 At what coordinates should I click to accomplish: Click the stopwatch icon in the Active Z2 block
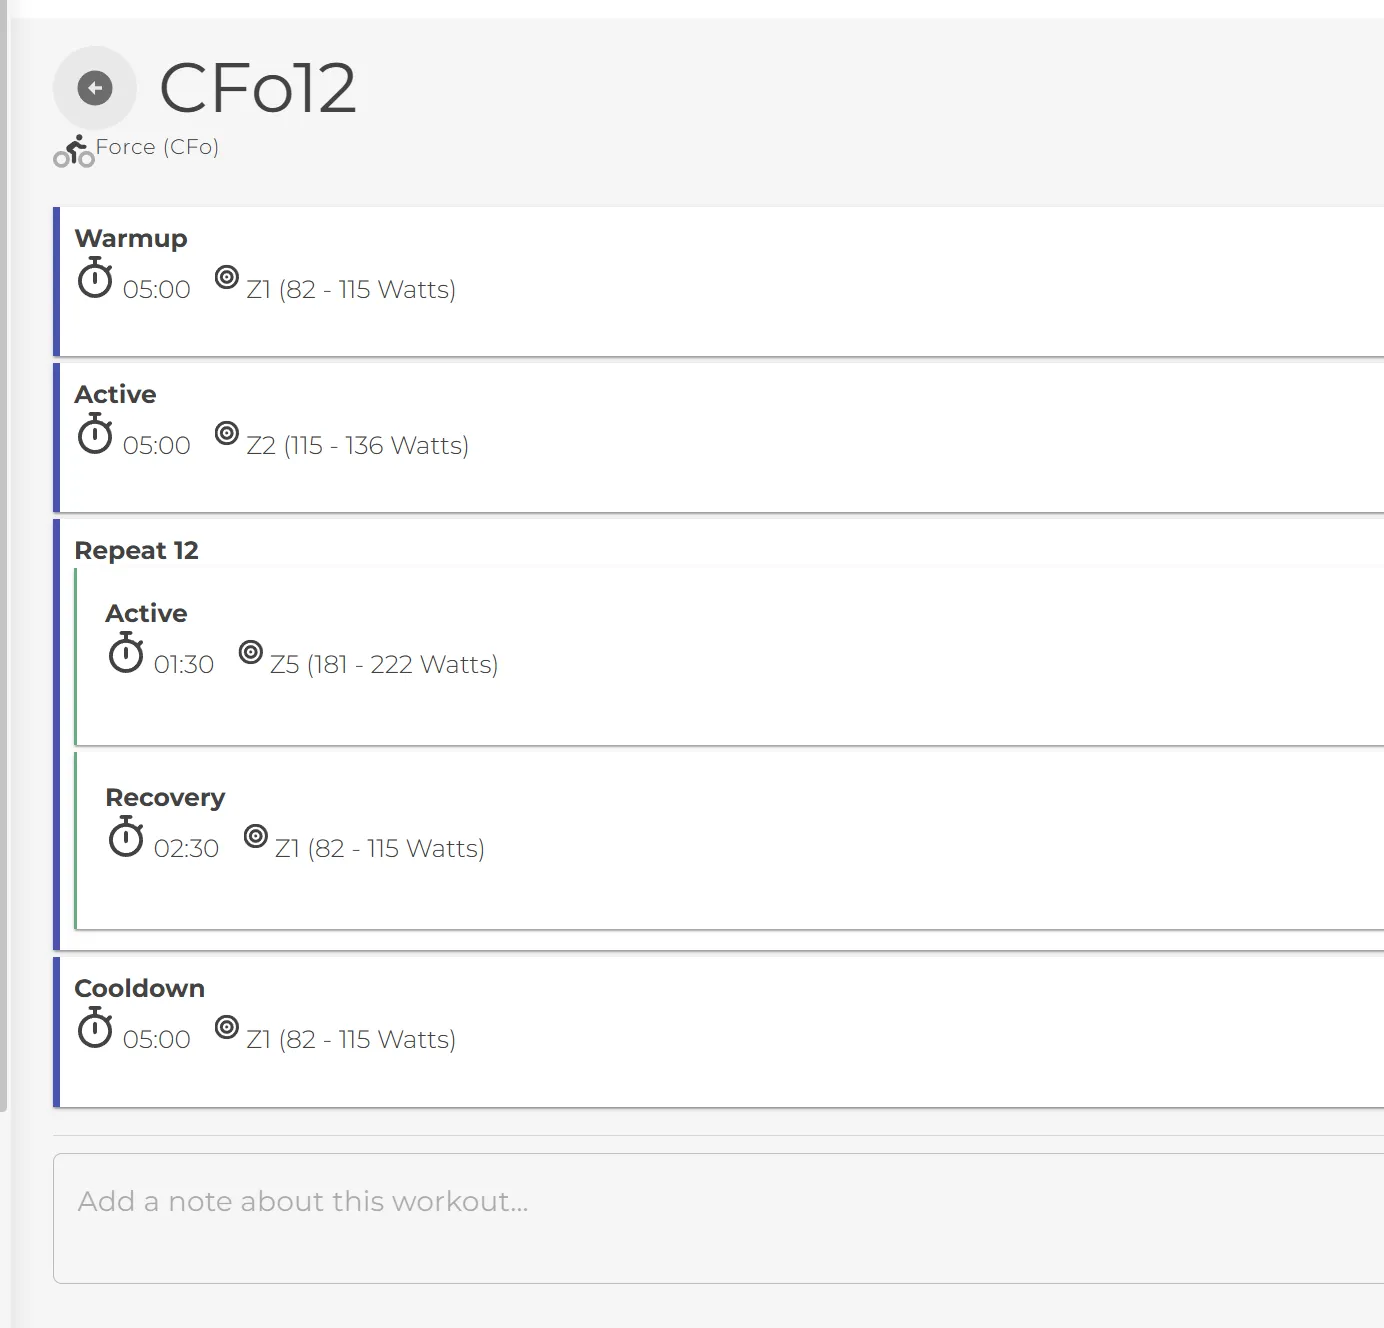95,437
